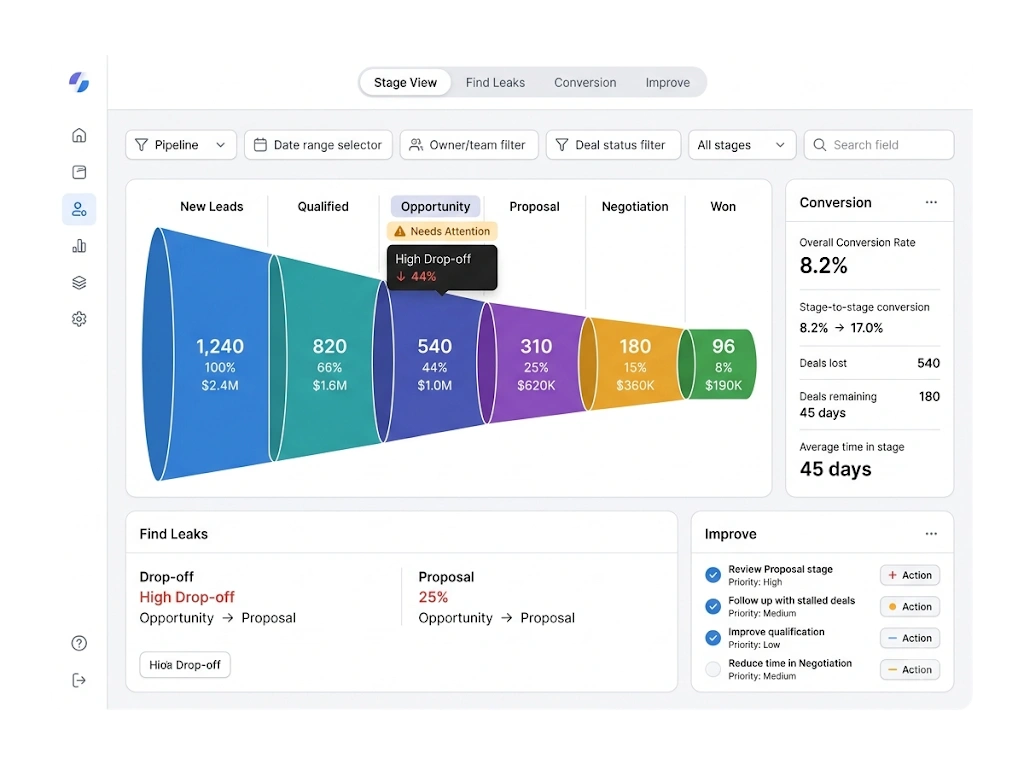
Task: Click the High Drop-off tooltip
Action: pos(442,267)
